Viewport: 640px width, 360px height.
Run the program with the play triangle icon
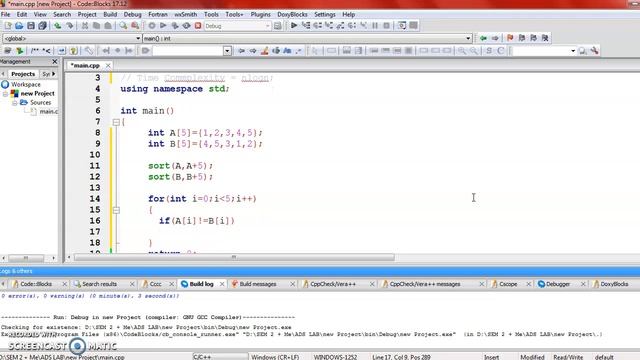(x=163, y=26)
